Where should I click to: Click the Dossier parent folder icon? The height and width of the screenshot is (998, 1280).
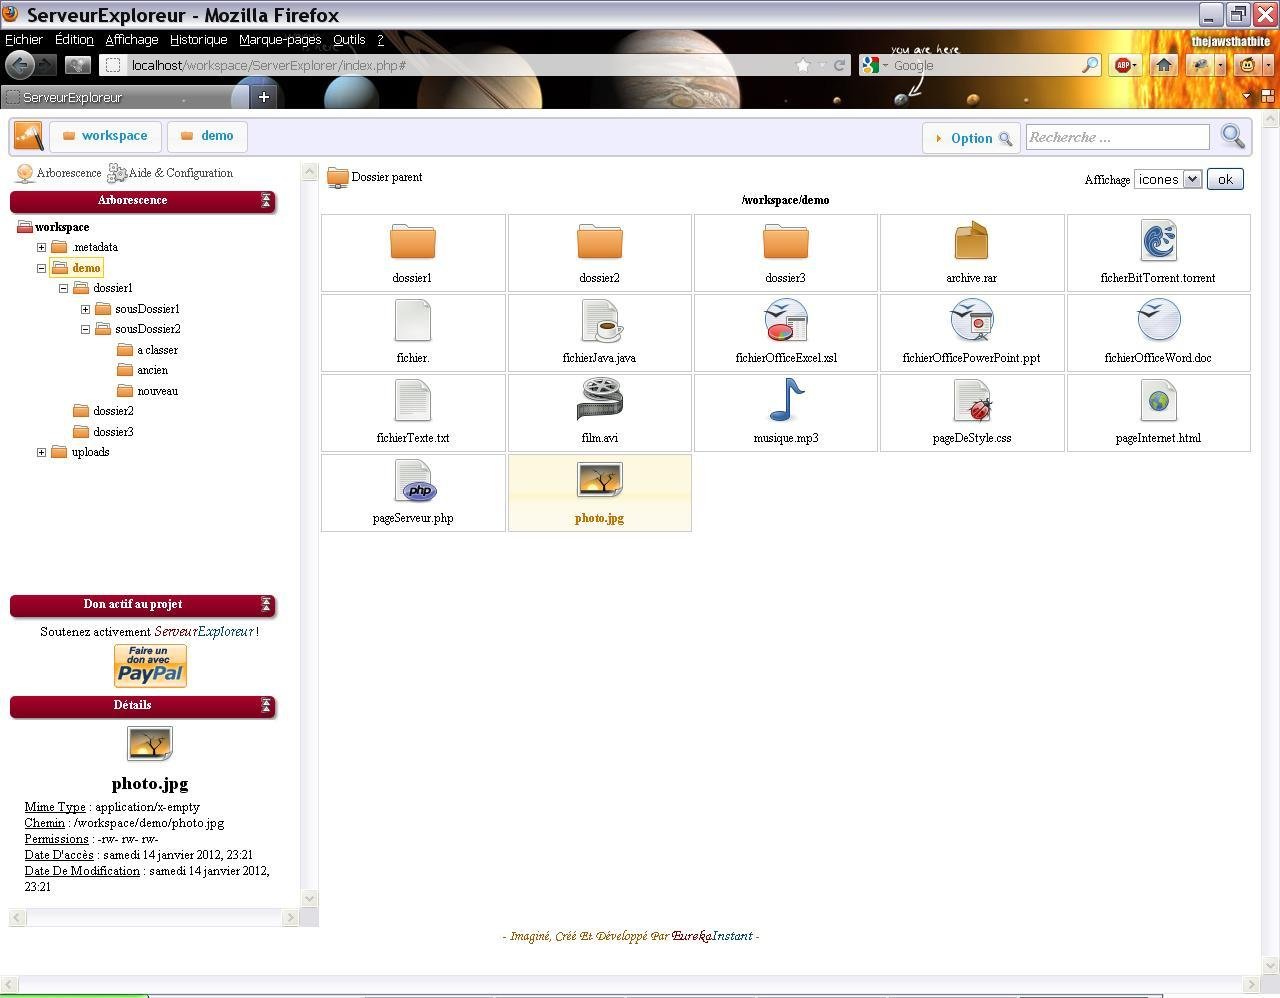point(337,177)
